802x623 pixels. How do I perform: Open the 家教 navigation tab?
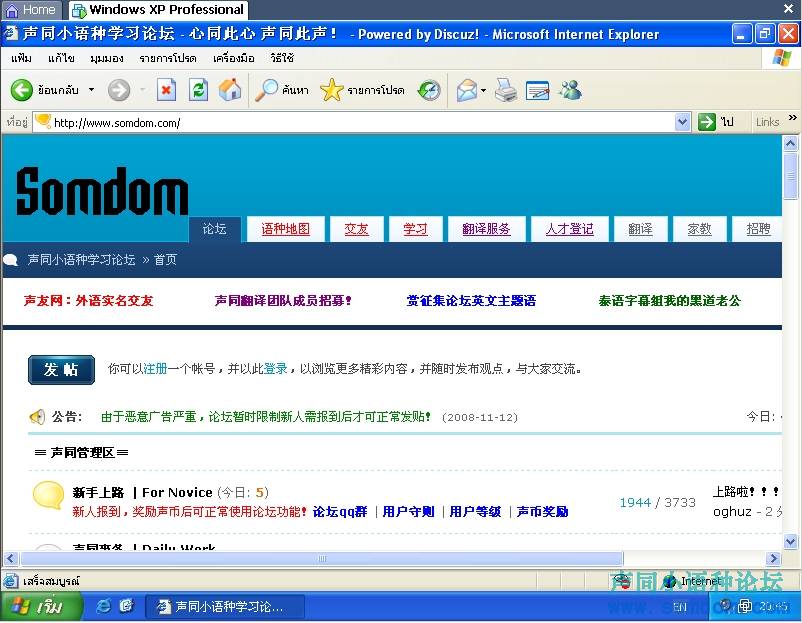tap(699, 229)
